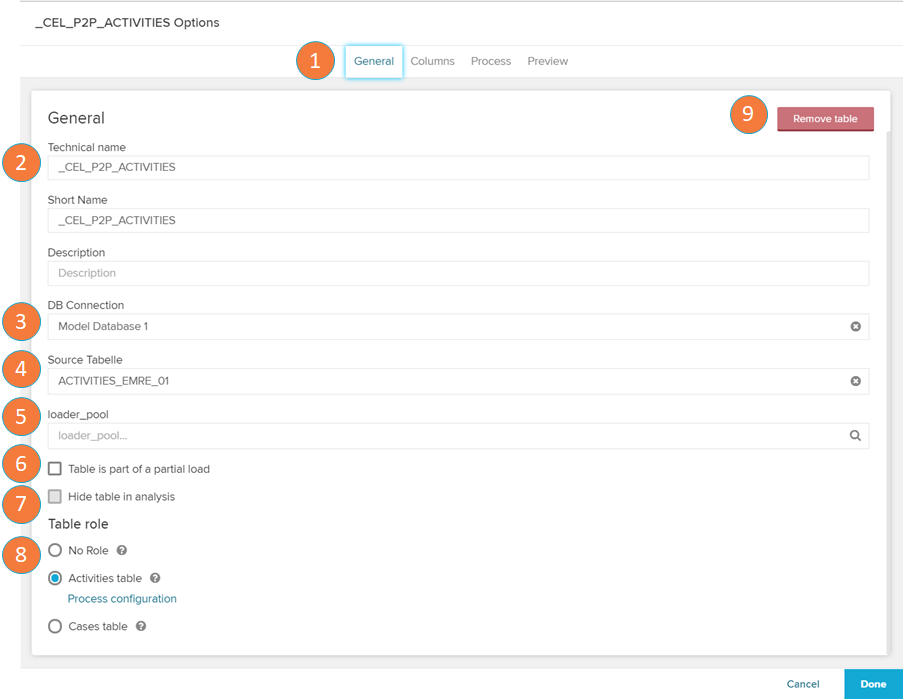Switch to the Columns tab
This screenshot has width=903, height=699.
coord(432,61)
